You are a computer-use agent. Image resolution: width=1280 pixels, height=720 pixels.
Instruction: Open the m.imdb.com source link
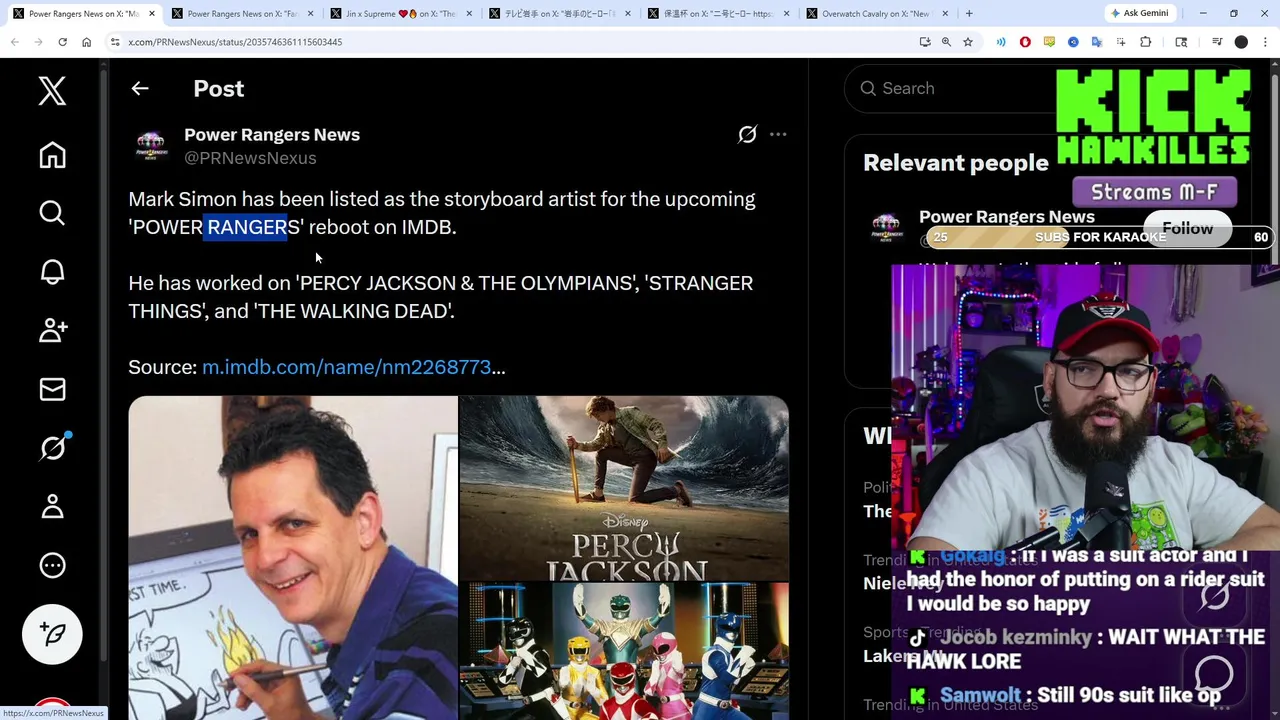click(x=353, y=367)
